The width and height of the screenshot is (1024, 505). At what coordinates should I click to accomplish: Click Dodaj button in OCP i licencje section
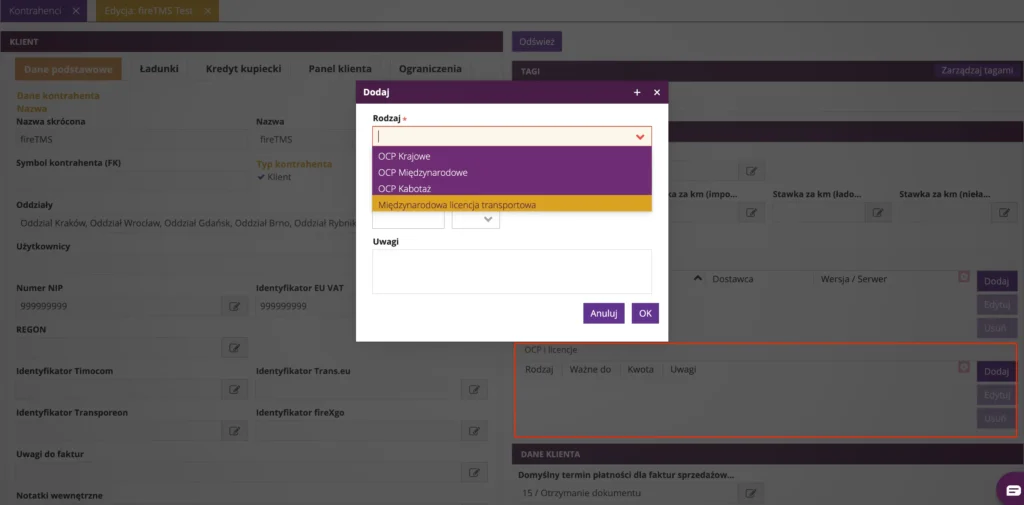[x=997, y=371]
